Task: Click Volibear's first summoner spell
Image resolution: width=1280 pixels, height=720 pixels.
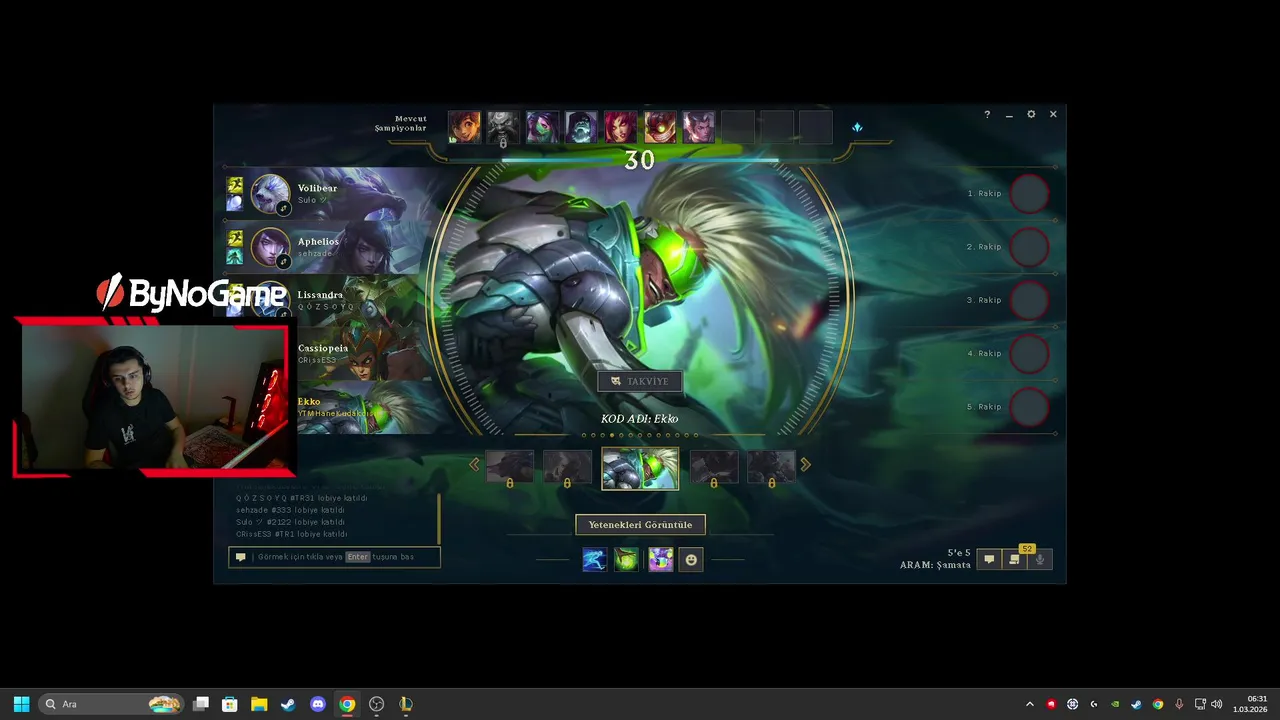Action: pyautogui.click(x=235, y=185)
